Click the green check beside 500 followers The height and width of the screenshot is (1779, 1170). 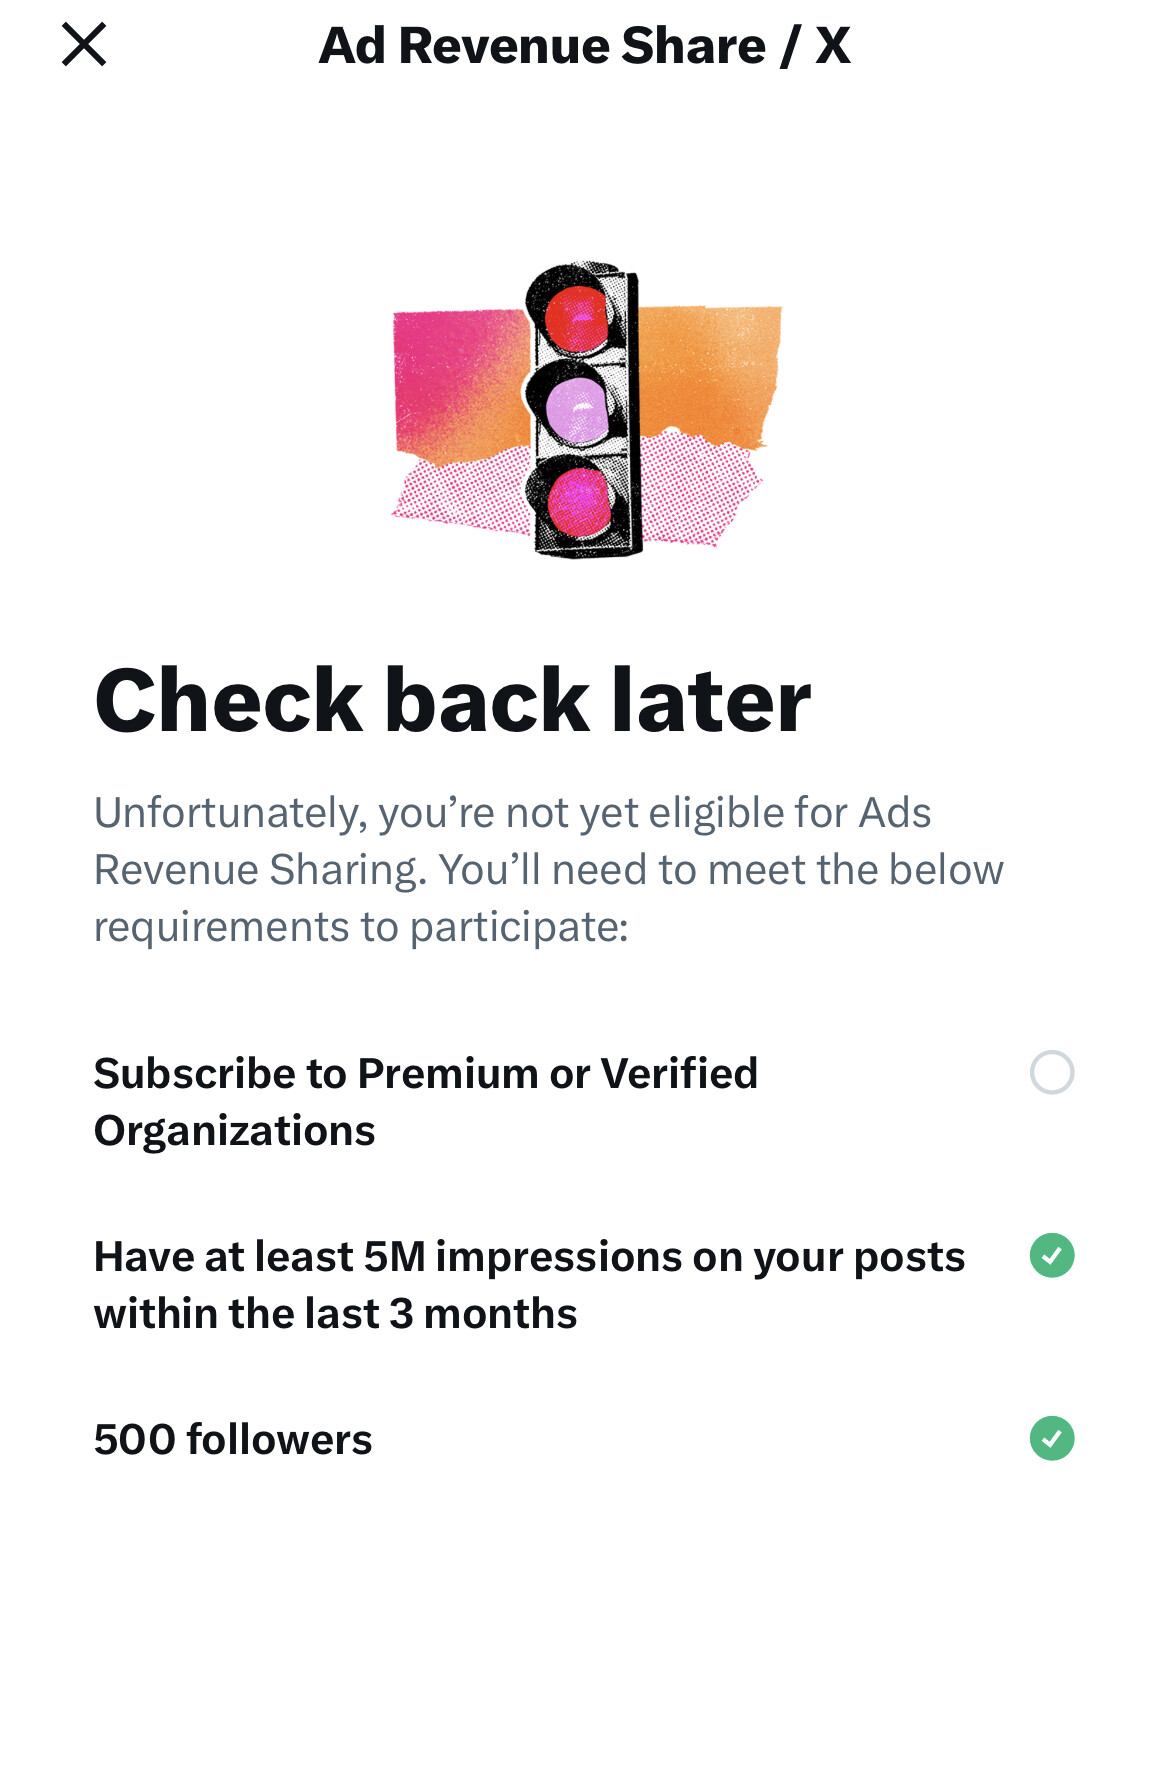click(x=1052, y=1438)
